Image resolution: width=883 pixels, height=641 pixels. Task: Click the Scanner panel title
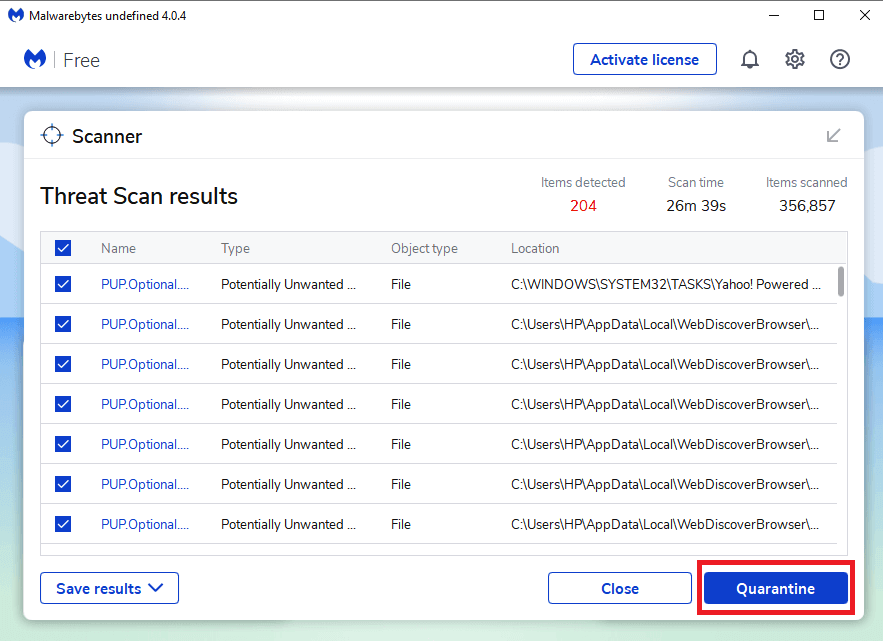pyautogui.click(x=107, y=136)
